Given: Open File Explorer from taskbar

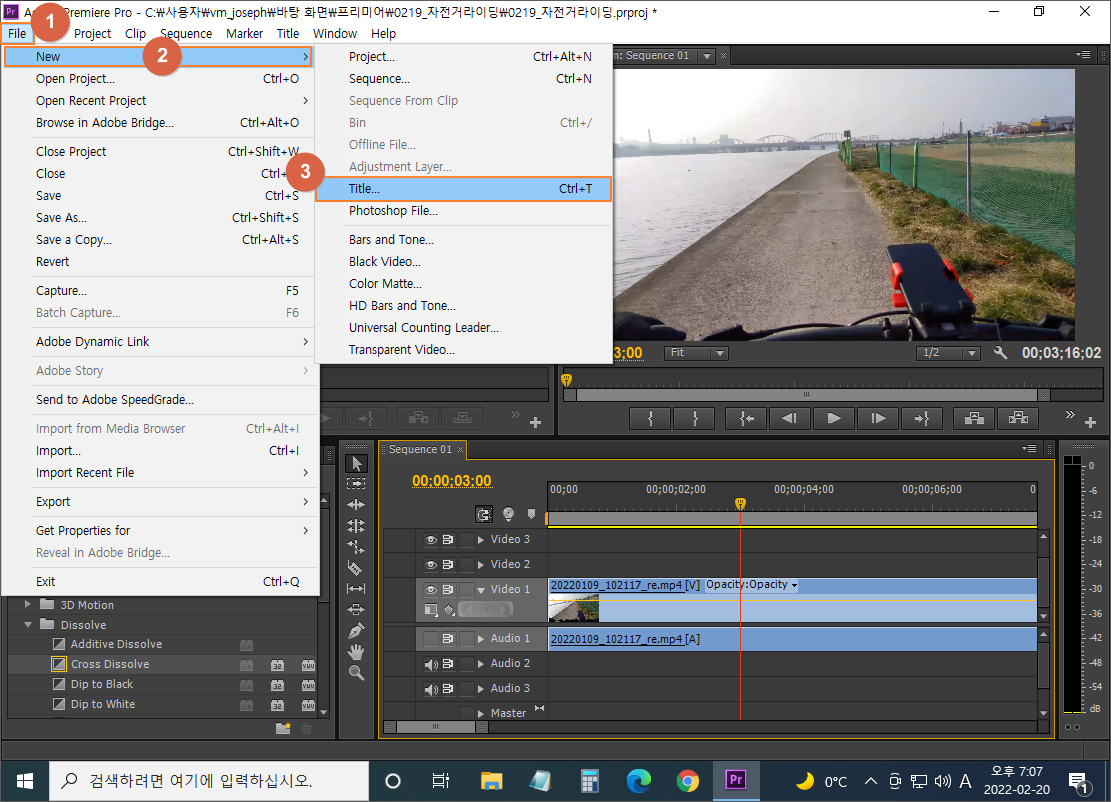Looking at the screenshot, I should point(491,781).
